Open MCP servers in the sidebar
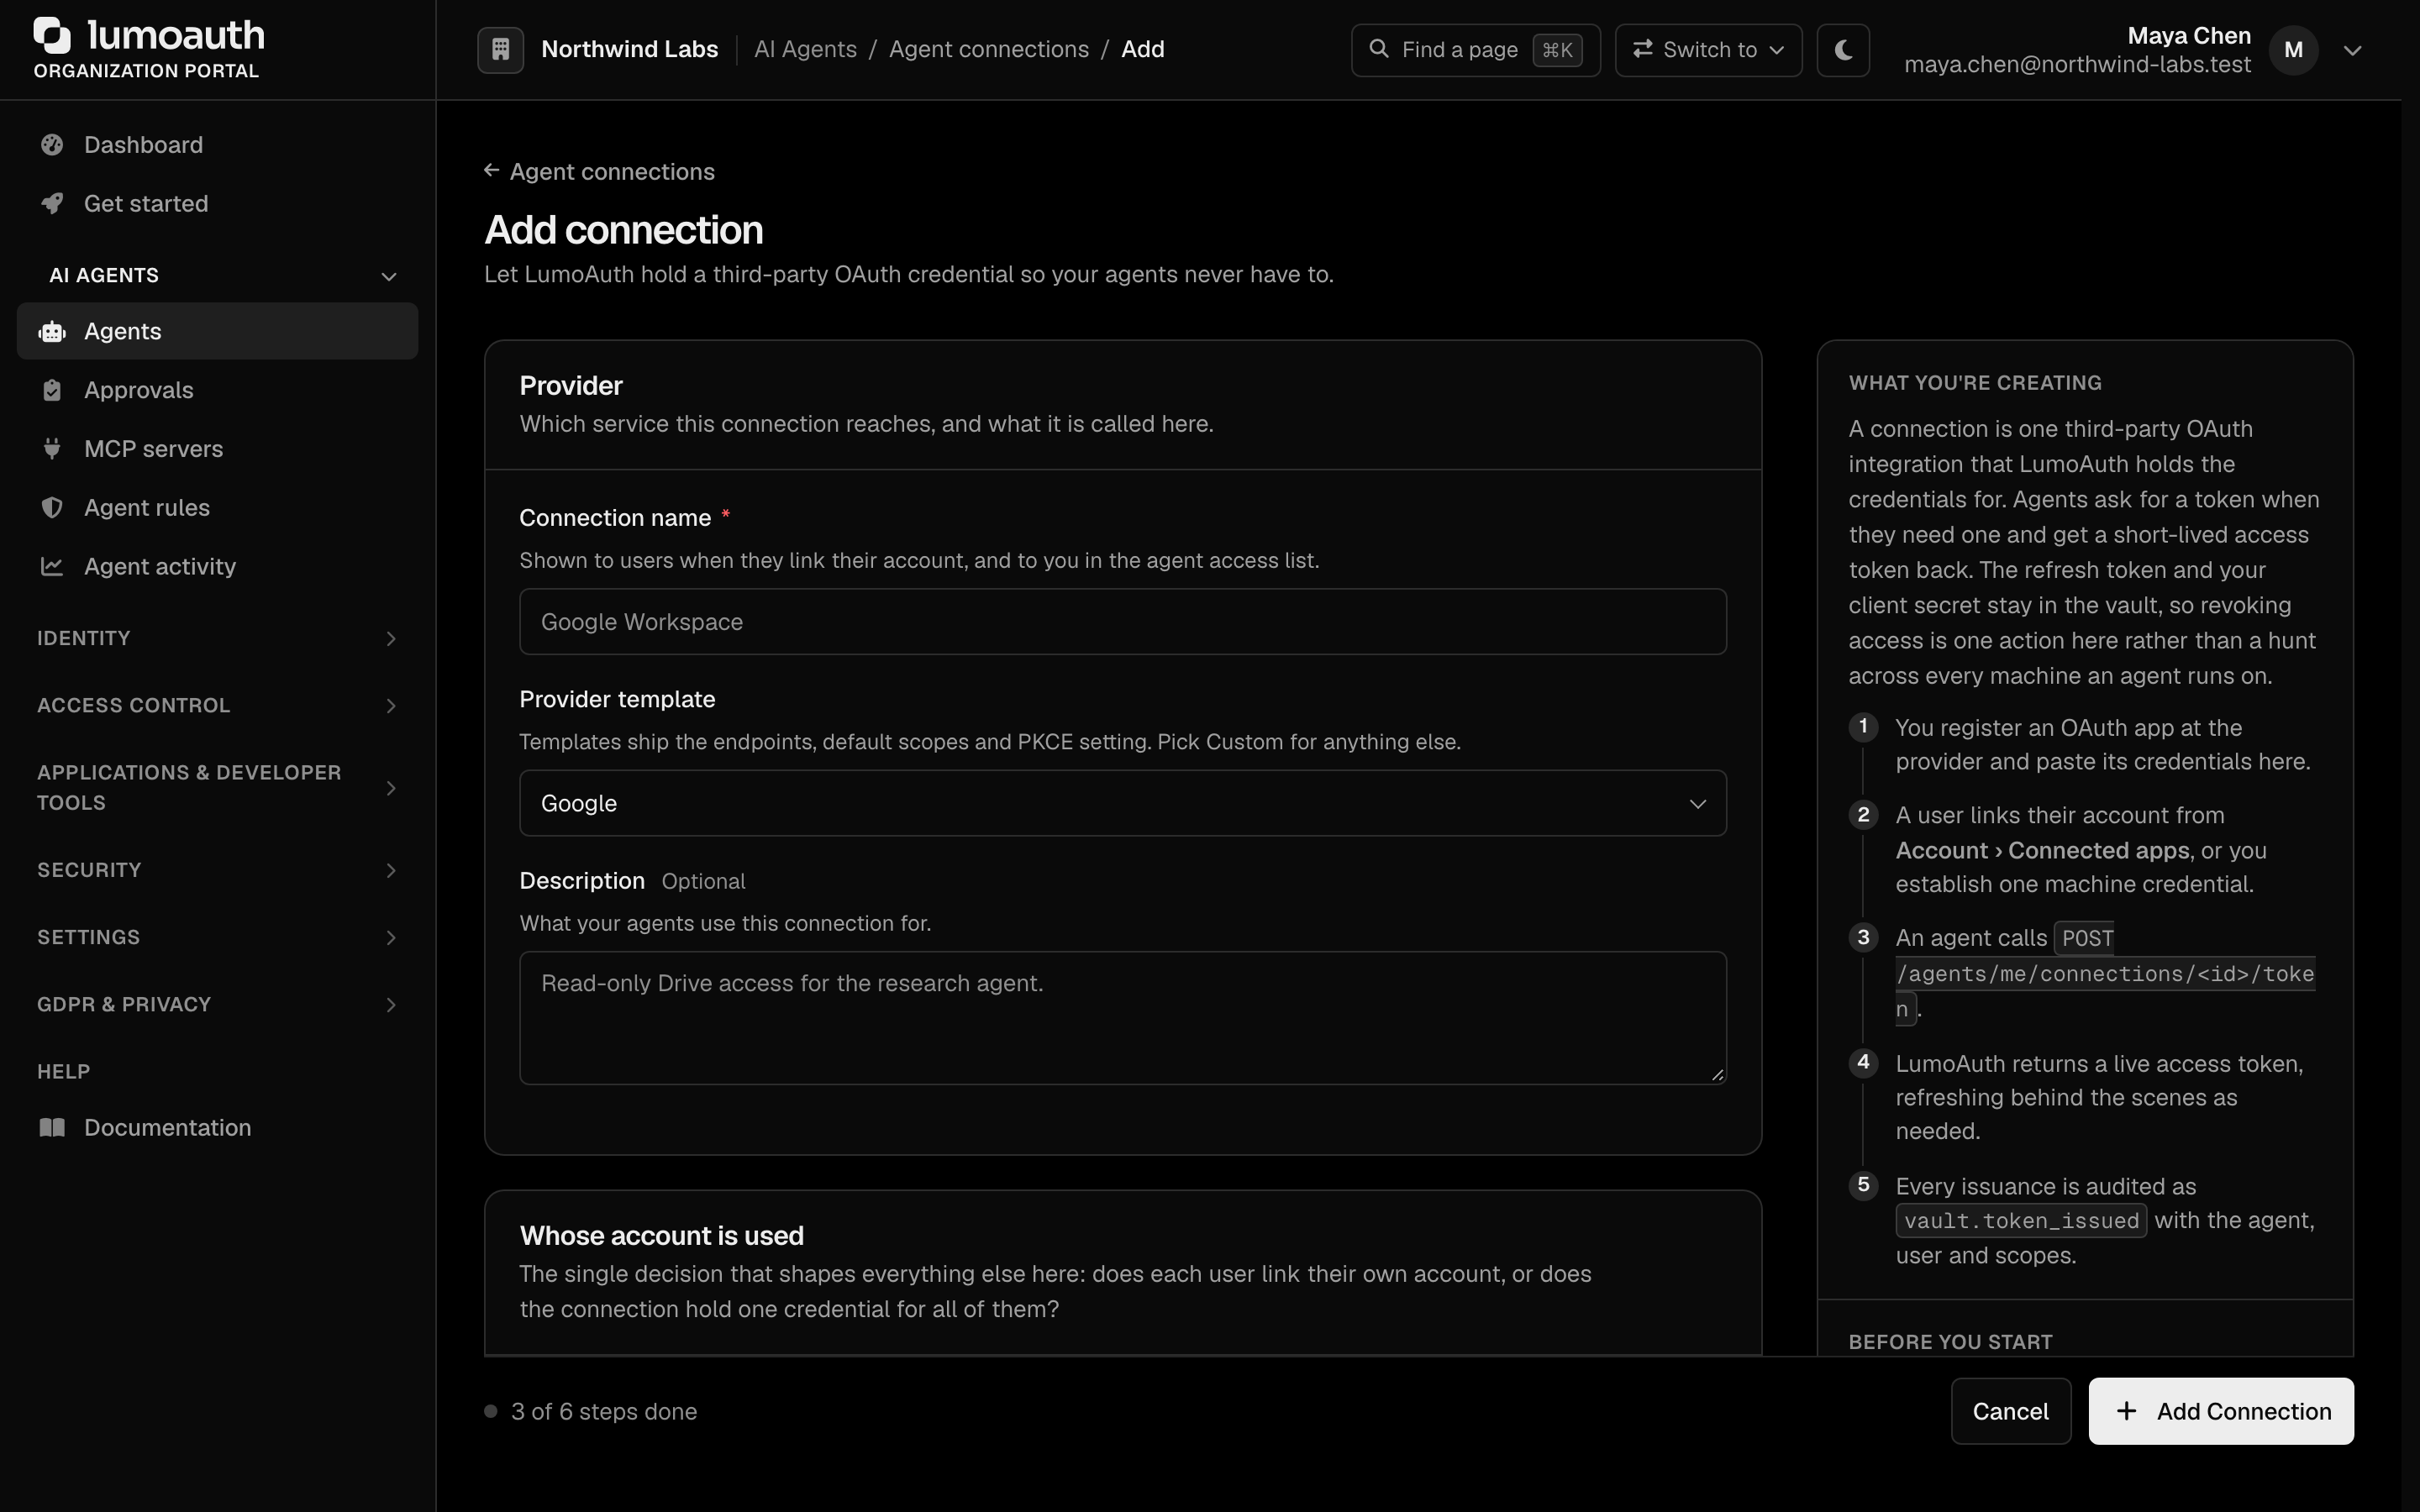Image resolution: width=2420 pixels, height=1512 pixels. (x=217, y=449)
